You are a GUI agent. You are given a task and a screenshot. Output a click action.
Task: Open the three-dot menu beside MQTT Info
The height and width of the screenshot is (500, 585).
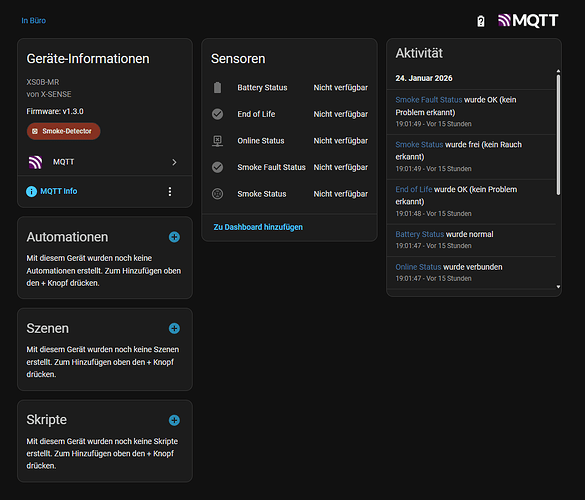(x=170, y=191)
